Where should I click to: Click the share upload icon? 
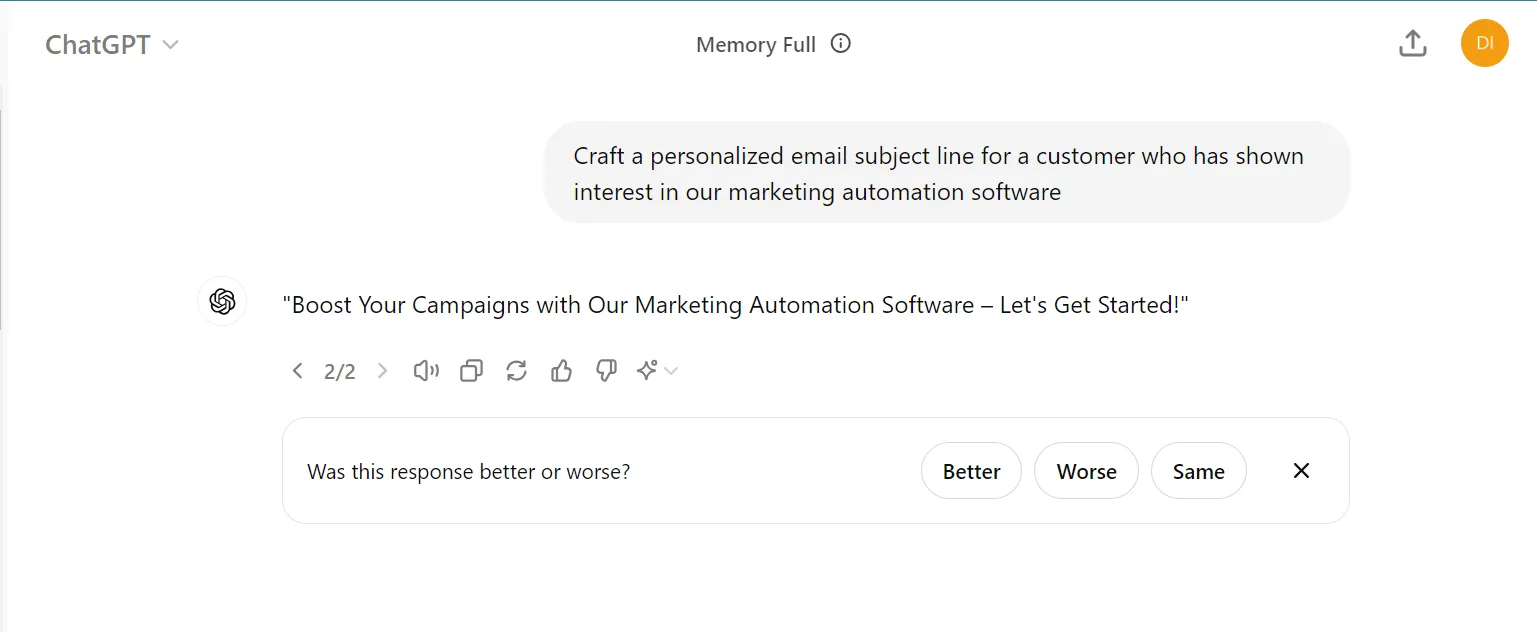point(1412,44)
